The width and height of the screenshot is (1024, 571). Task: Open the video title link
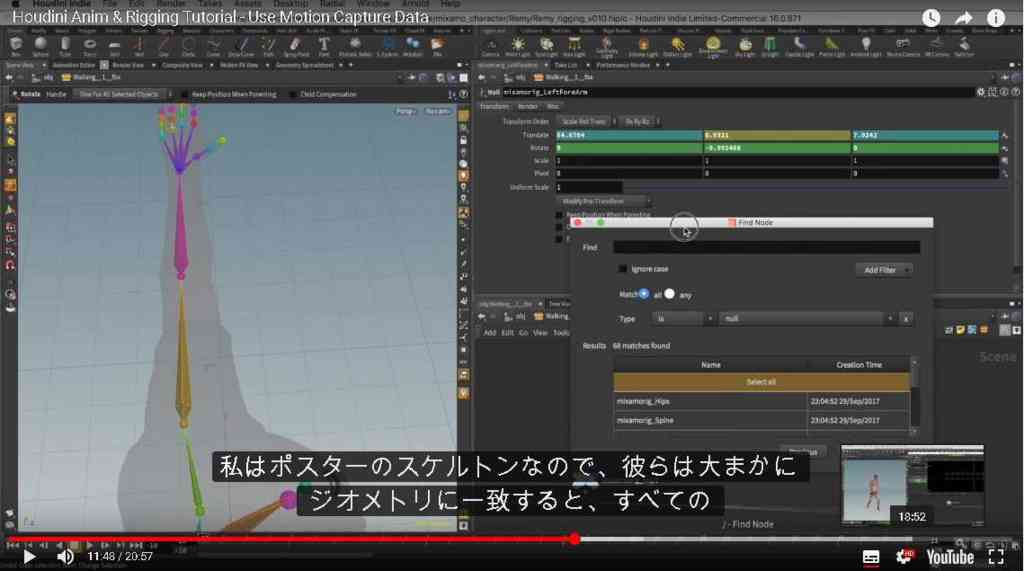coord(221,18)
